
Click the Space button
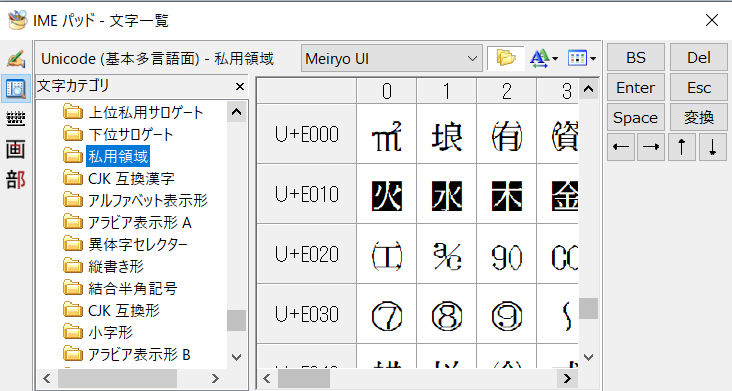[x=636, y=117]
